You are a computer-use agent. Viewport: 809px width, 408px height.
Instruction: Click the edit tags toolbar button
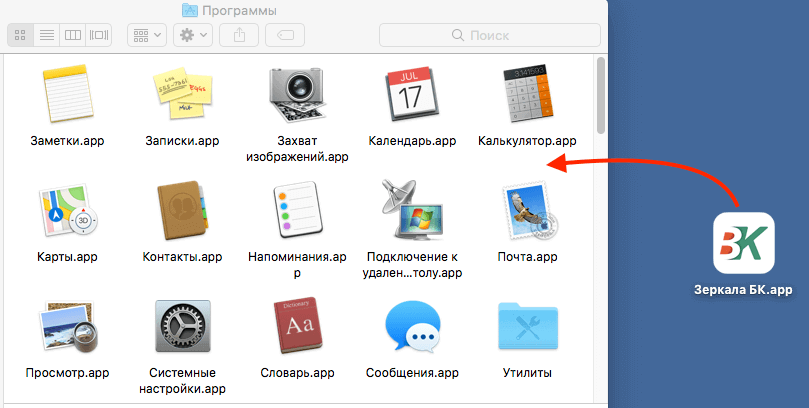[x=285, y=35]
